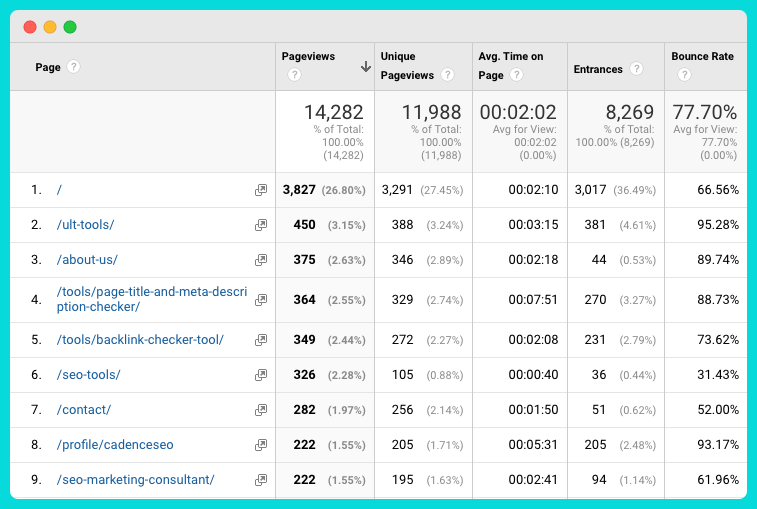Open /ult-tools/ page in new window icon
The width and height of the screenshot is (757, 509).
point(261,225)
